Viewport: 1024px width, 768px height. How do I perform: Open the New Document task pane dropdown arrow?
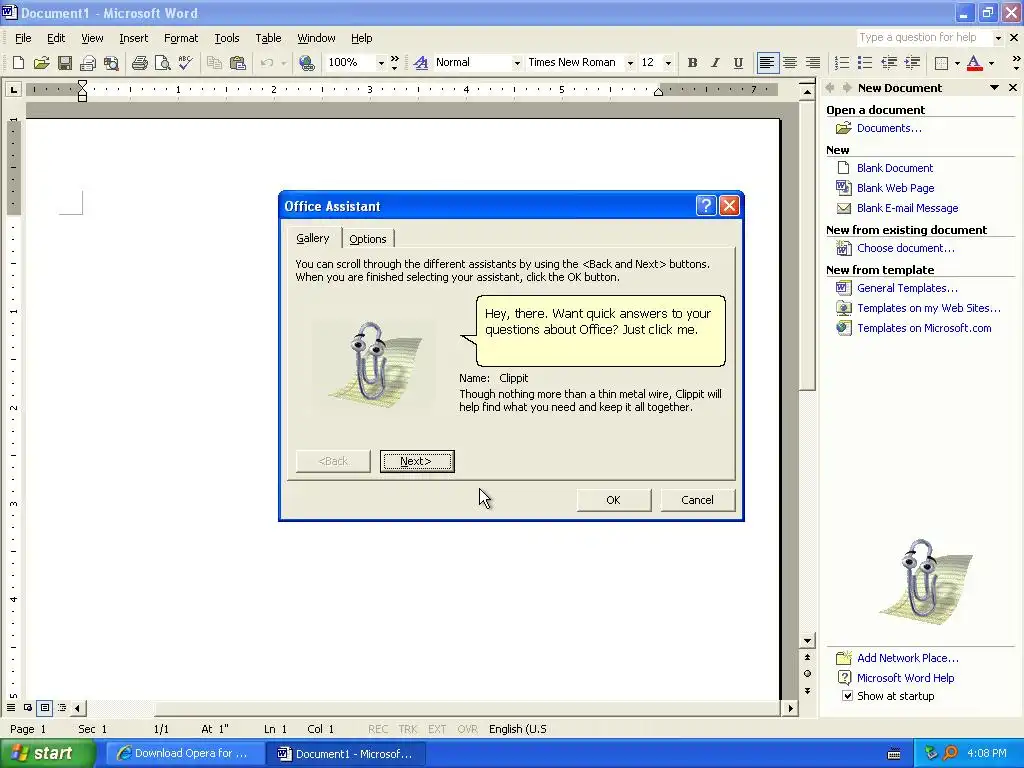[994, 88]
